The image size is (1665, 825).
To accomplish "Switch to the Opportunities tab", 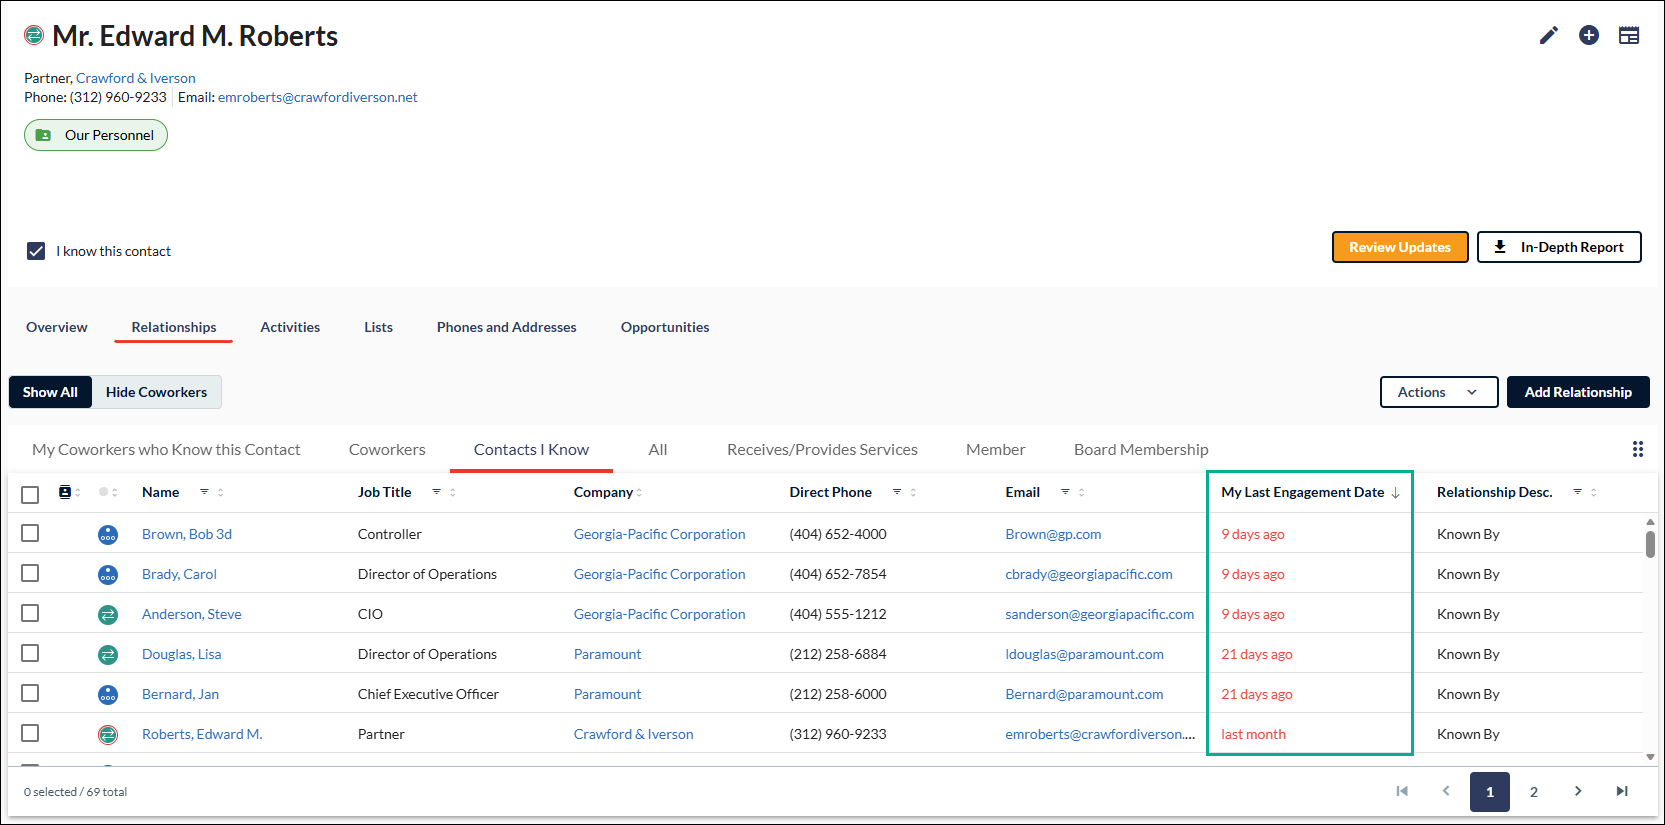I will click(x=665, y=327).
